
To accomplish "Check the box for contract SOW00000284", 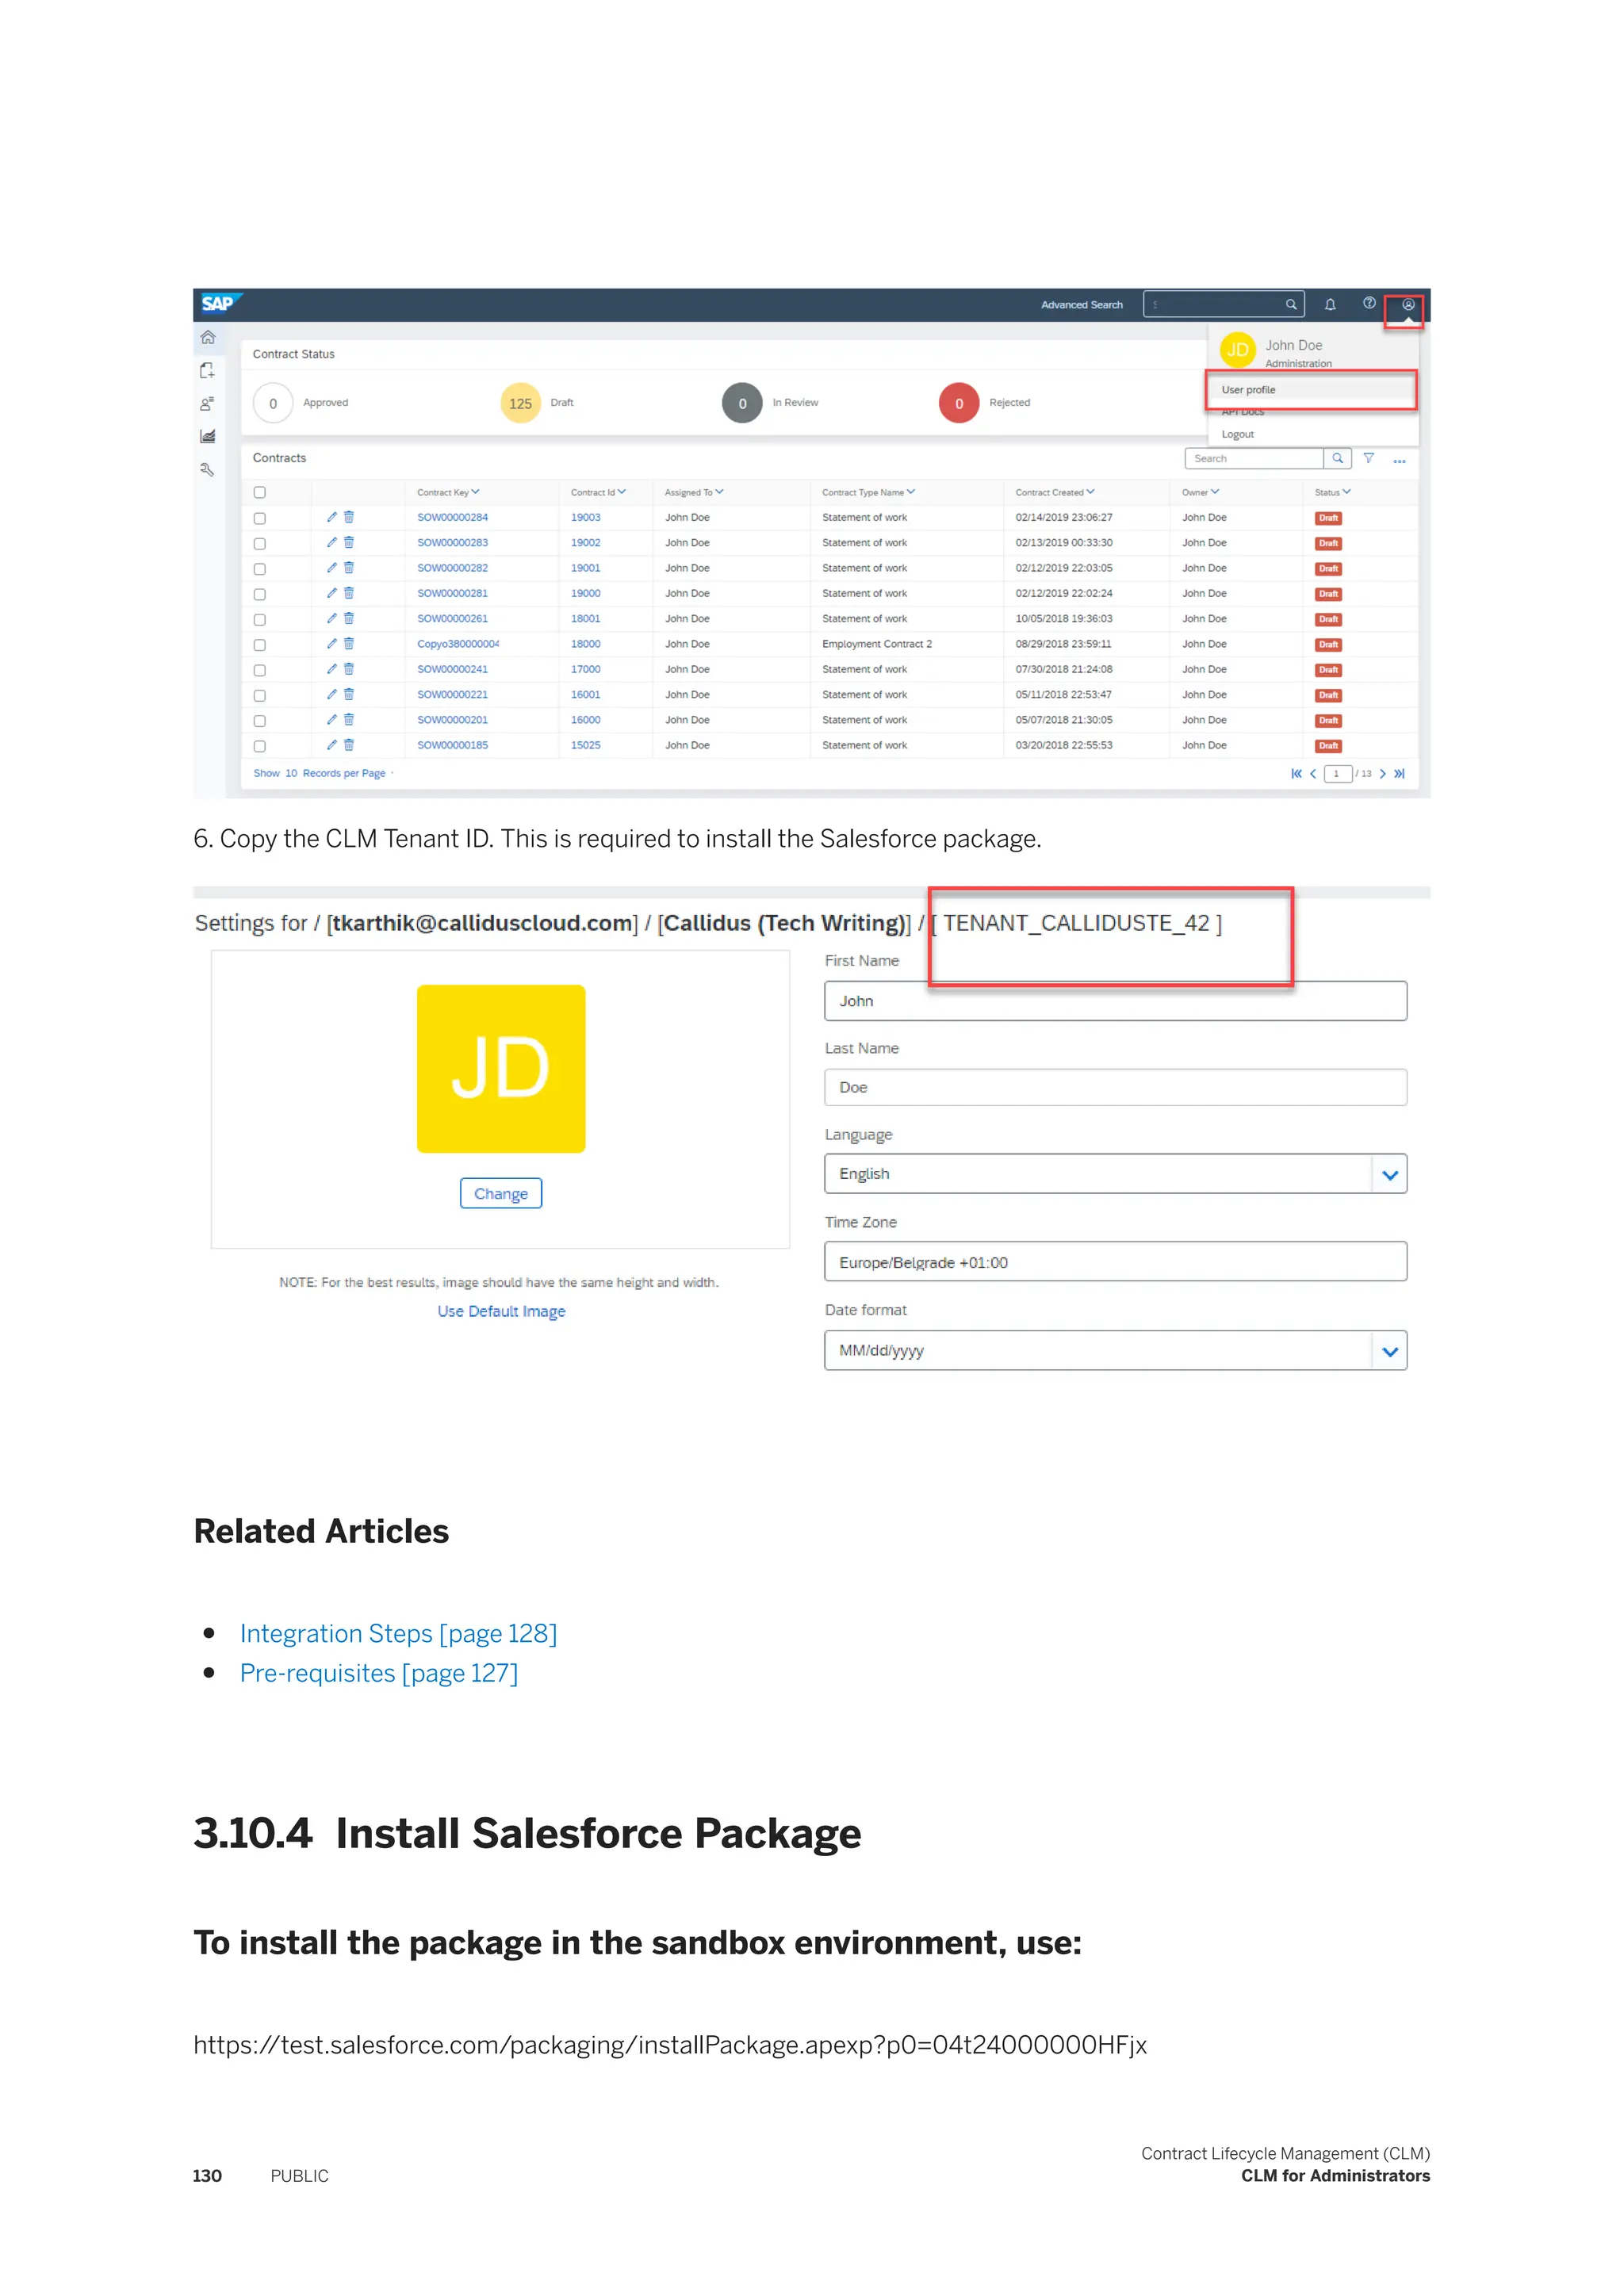I will [260, 518].
